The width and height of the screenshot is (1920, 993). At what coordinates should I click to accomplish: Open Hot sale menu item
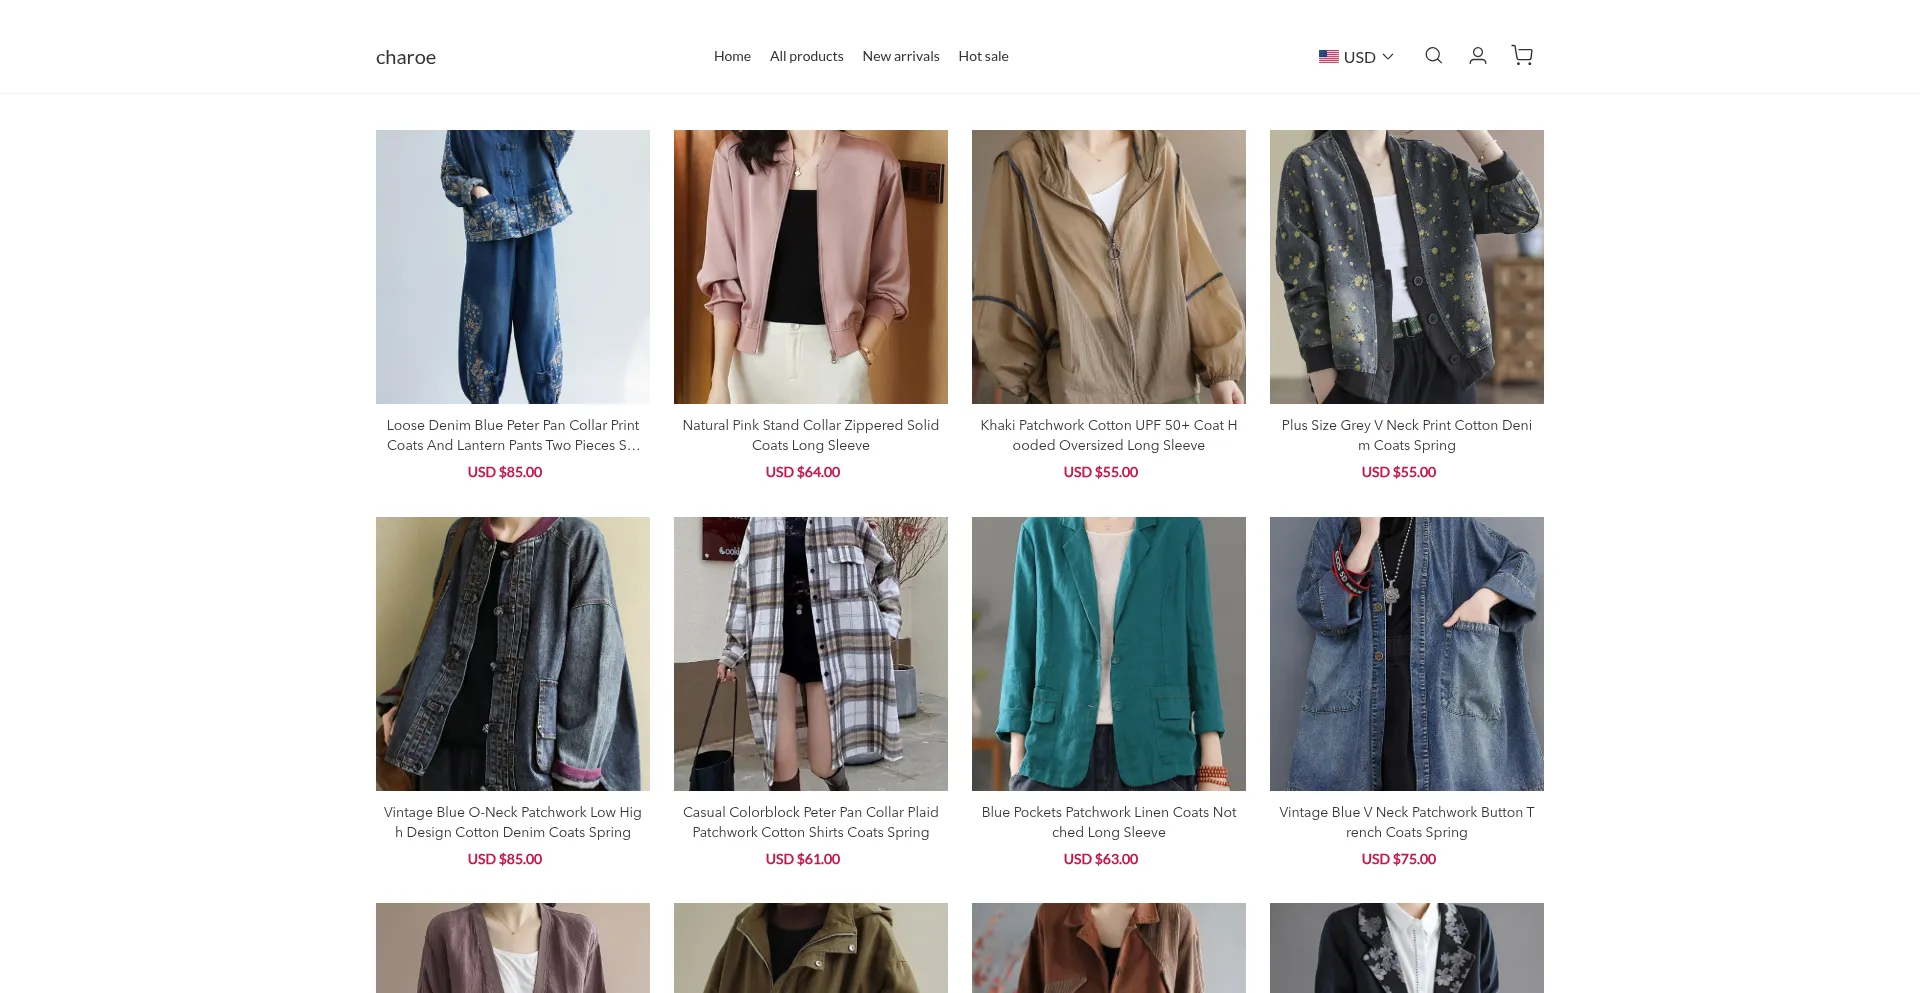[983, 56]
